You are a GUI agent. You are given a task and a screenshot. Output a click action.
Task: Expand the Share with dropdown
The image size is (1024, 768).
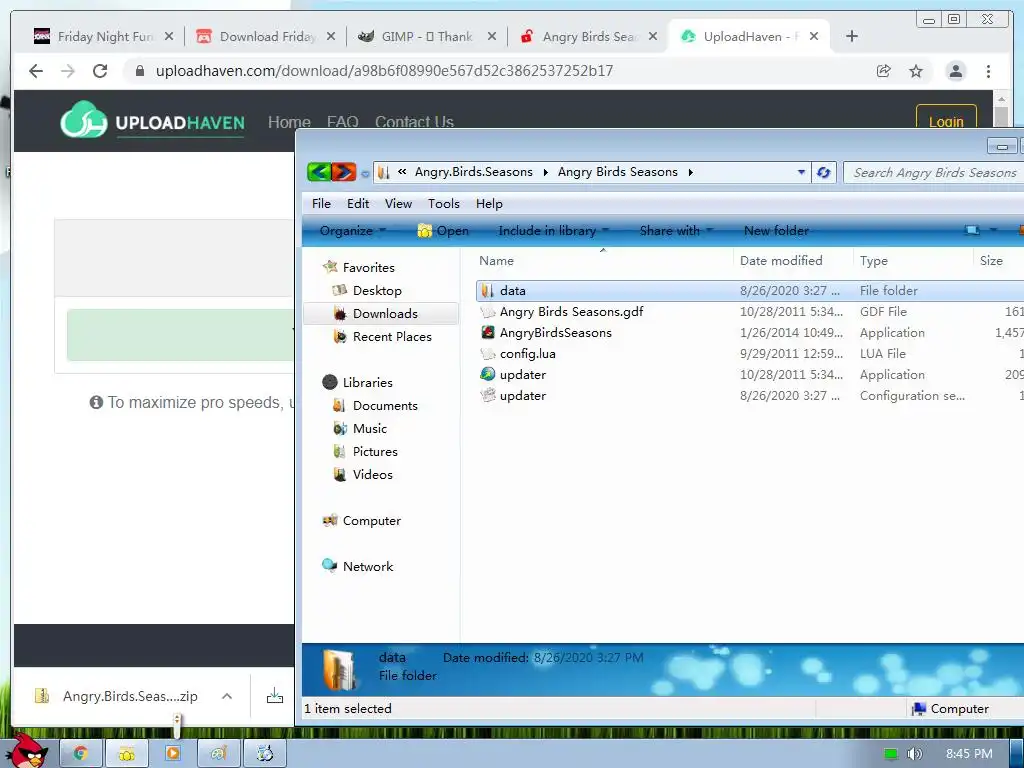point(676,231)
